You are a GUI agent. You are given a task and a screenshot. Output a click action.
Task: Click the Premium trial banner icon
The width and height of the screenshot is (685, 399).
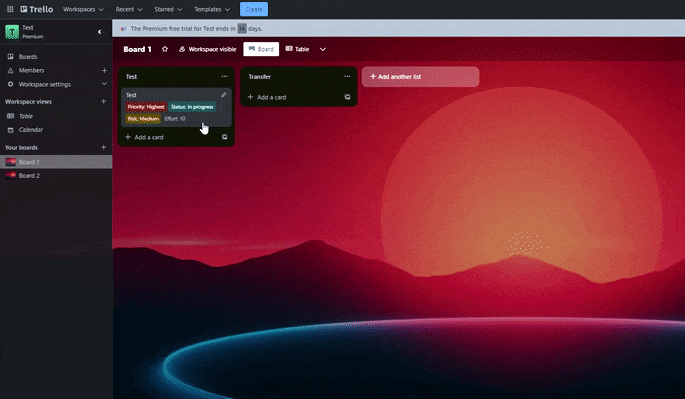tap(123, 29)
